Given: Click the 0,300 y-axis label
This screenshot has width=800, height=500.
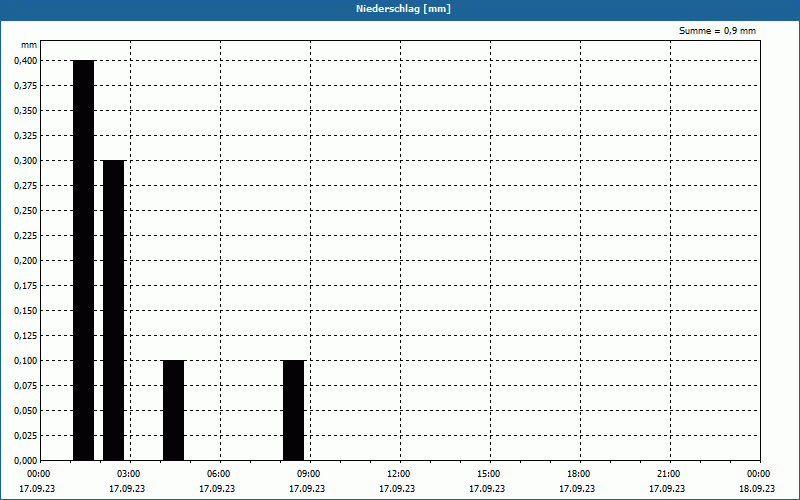Looking at the screenshot, I should pyautogui.click(x=26, y=161).
